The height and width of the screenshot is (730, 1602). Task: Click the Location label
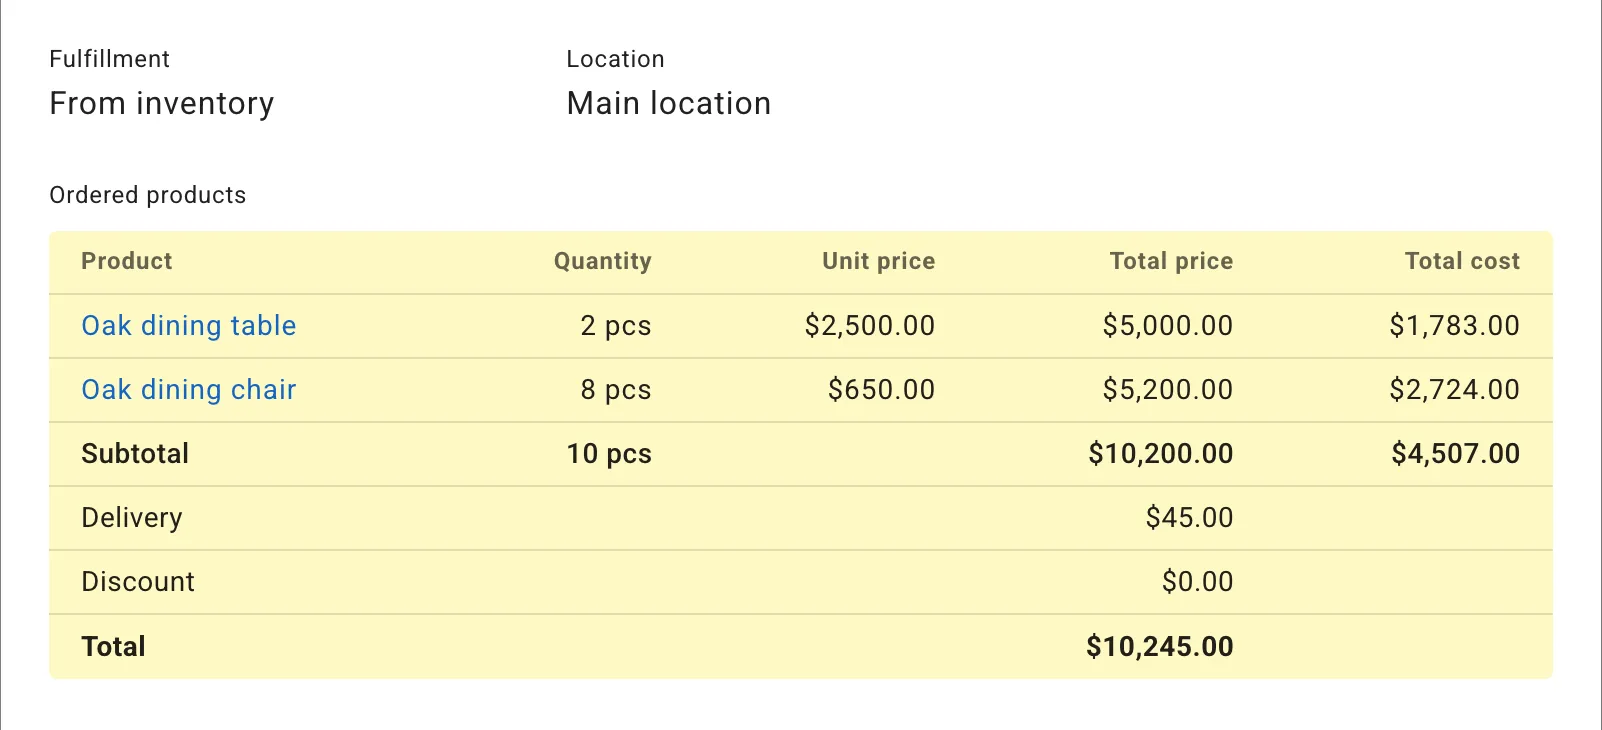pos(615,58)
